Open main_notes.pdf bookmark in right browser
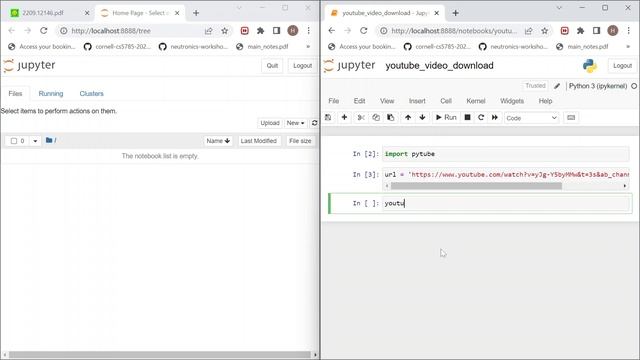 tap(588, 47)
